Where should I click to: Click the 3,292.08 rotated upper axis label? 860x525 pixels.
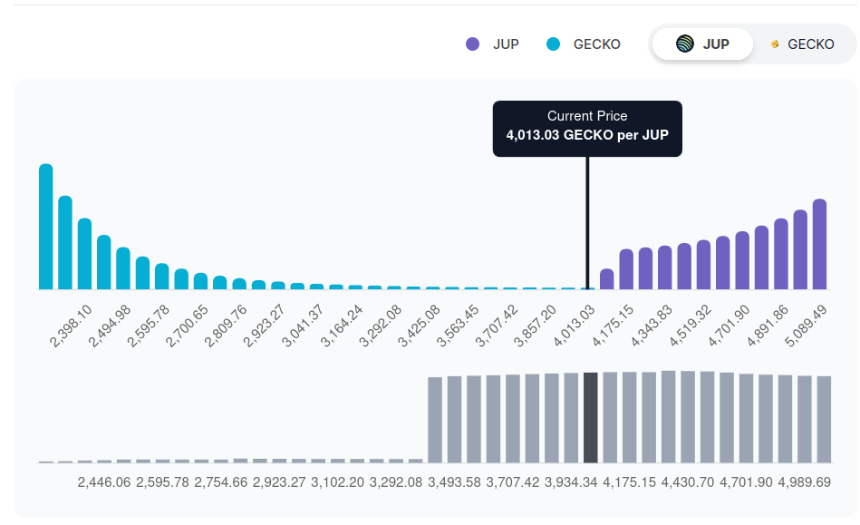pos(380,326)
